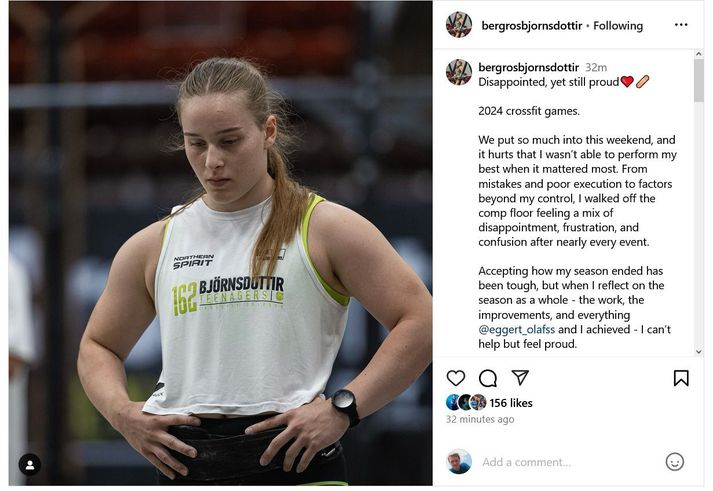Click the 32 minutes ago timestamp
The image size is (713, 491).
coord(480,419)
